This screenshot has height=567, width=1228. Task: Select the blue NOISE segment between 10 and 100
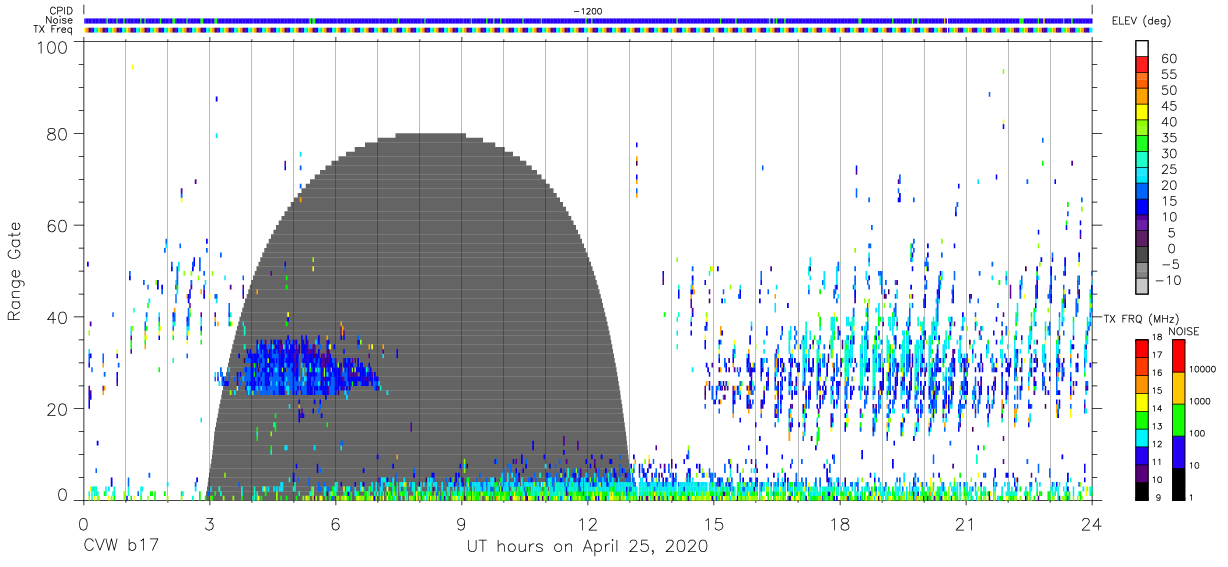(x=1178, y=451)
